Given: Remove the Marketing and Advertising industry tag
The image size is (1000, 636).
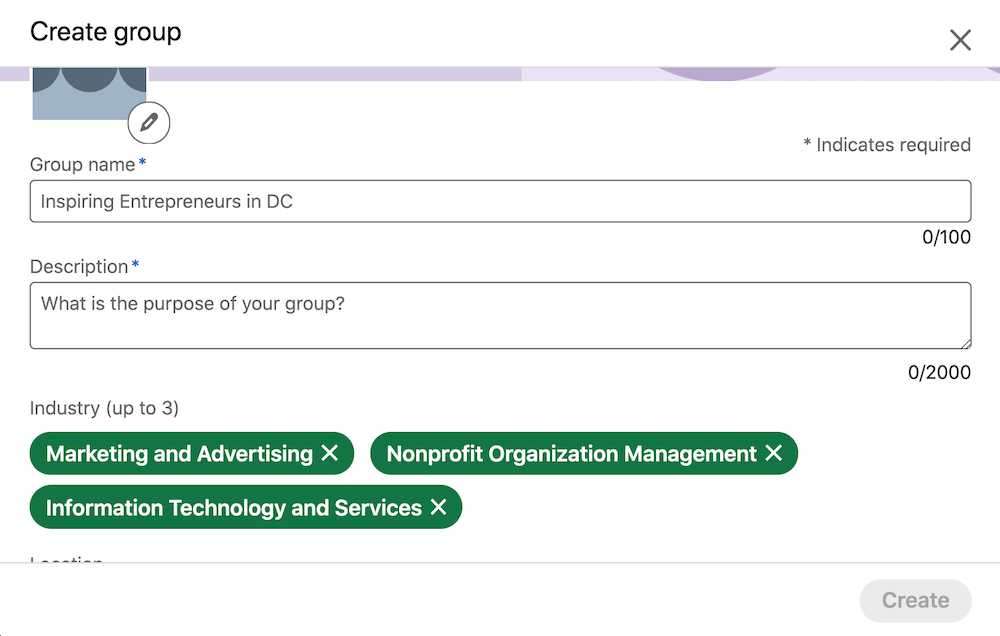Looking at the screenshot, I should (x=330, y=453).
